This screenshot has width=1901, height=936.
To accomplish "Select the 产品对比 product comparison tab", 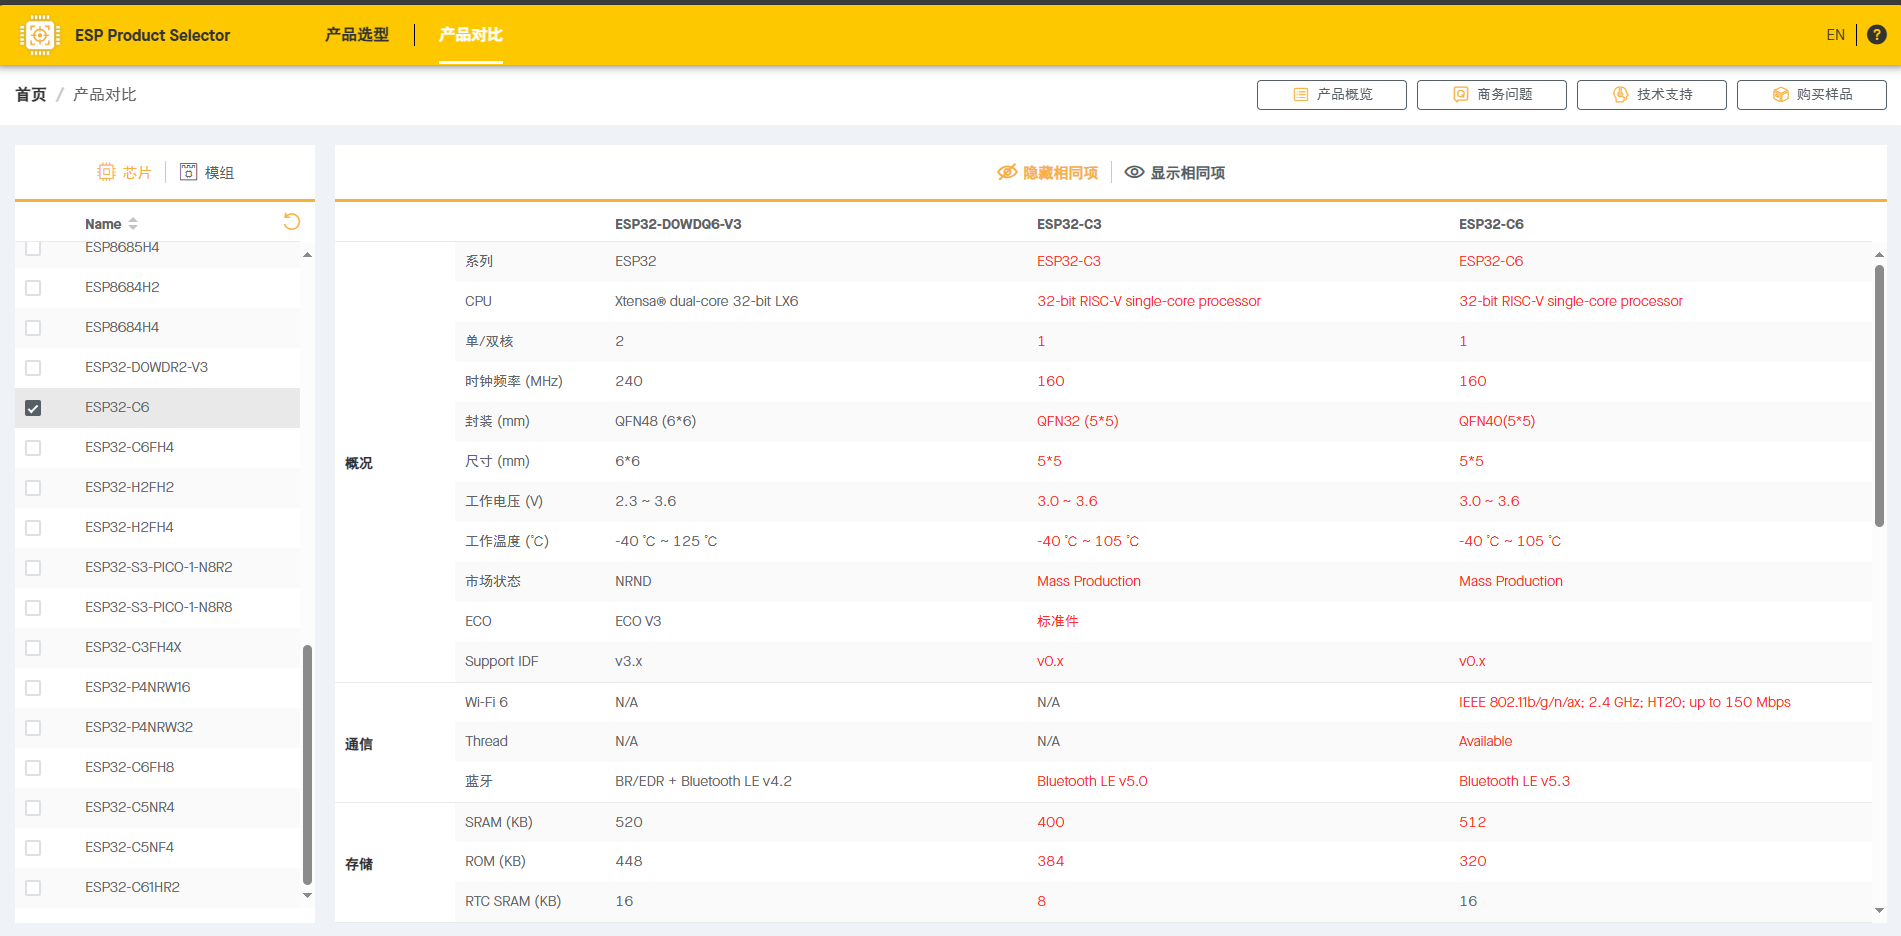I will pyautogui.click(x=470, y=35).
